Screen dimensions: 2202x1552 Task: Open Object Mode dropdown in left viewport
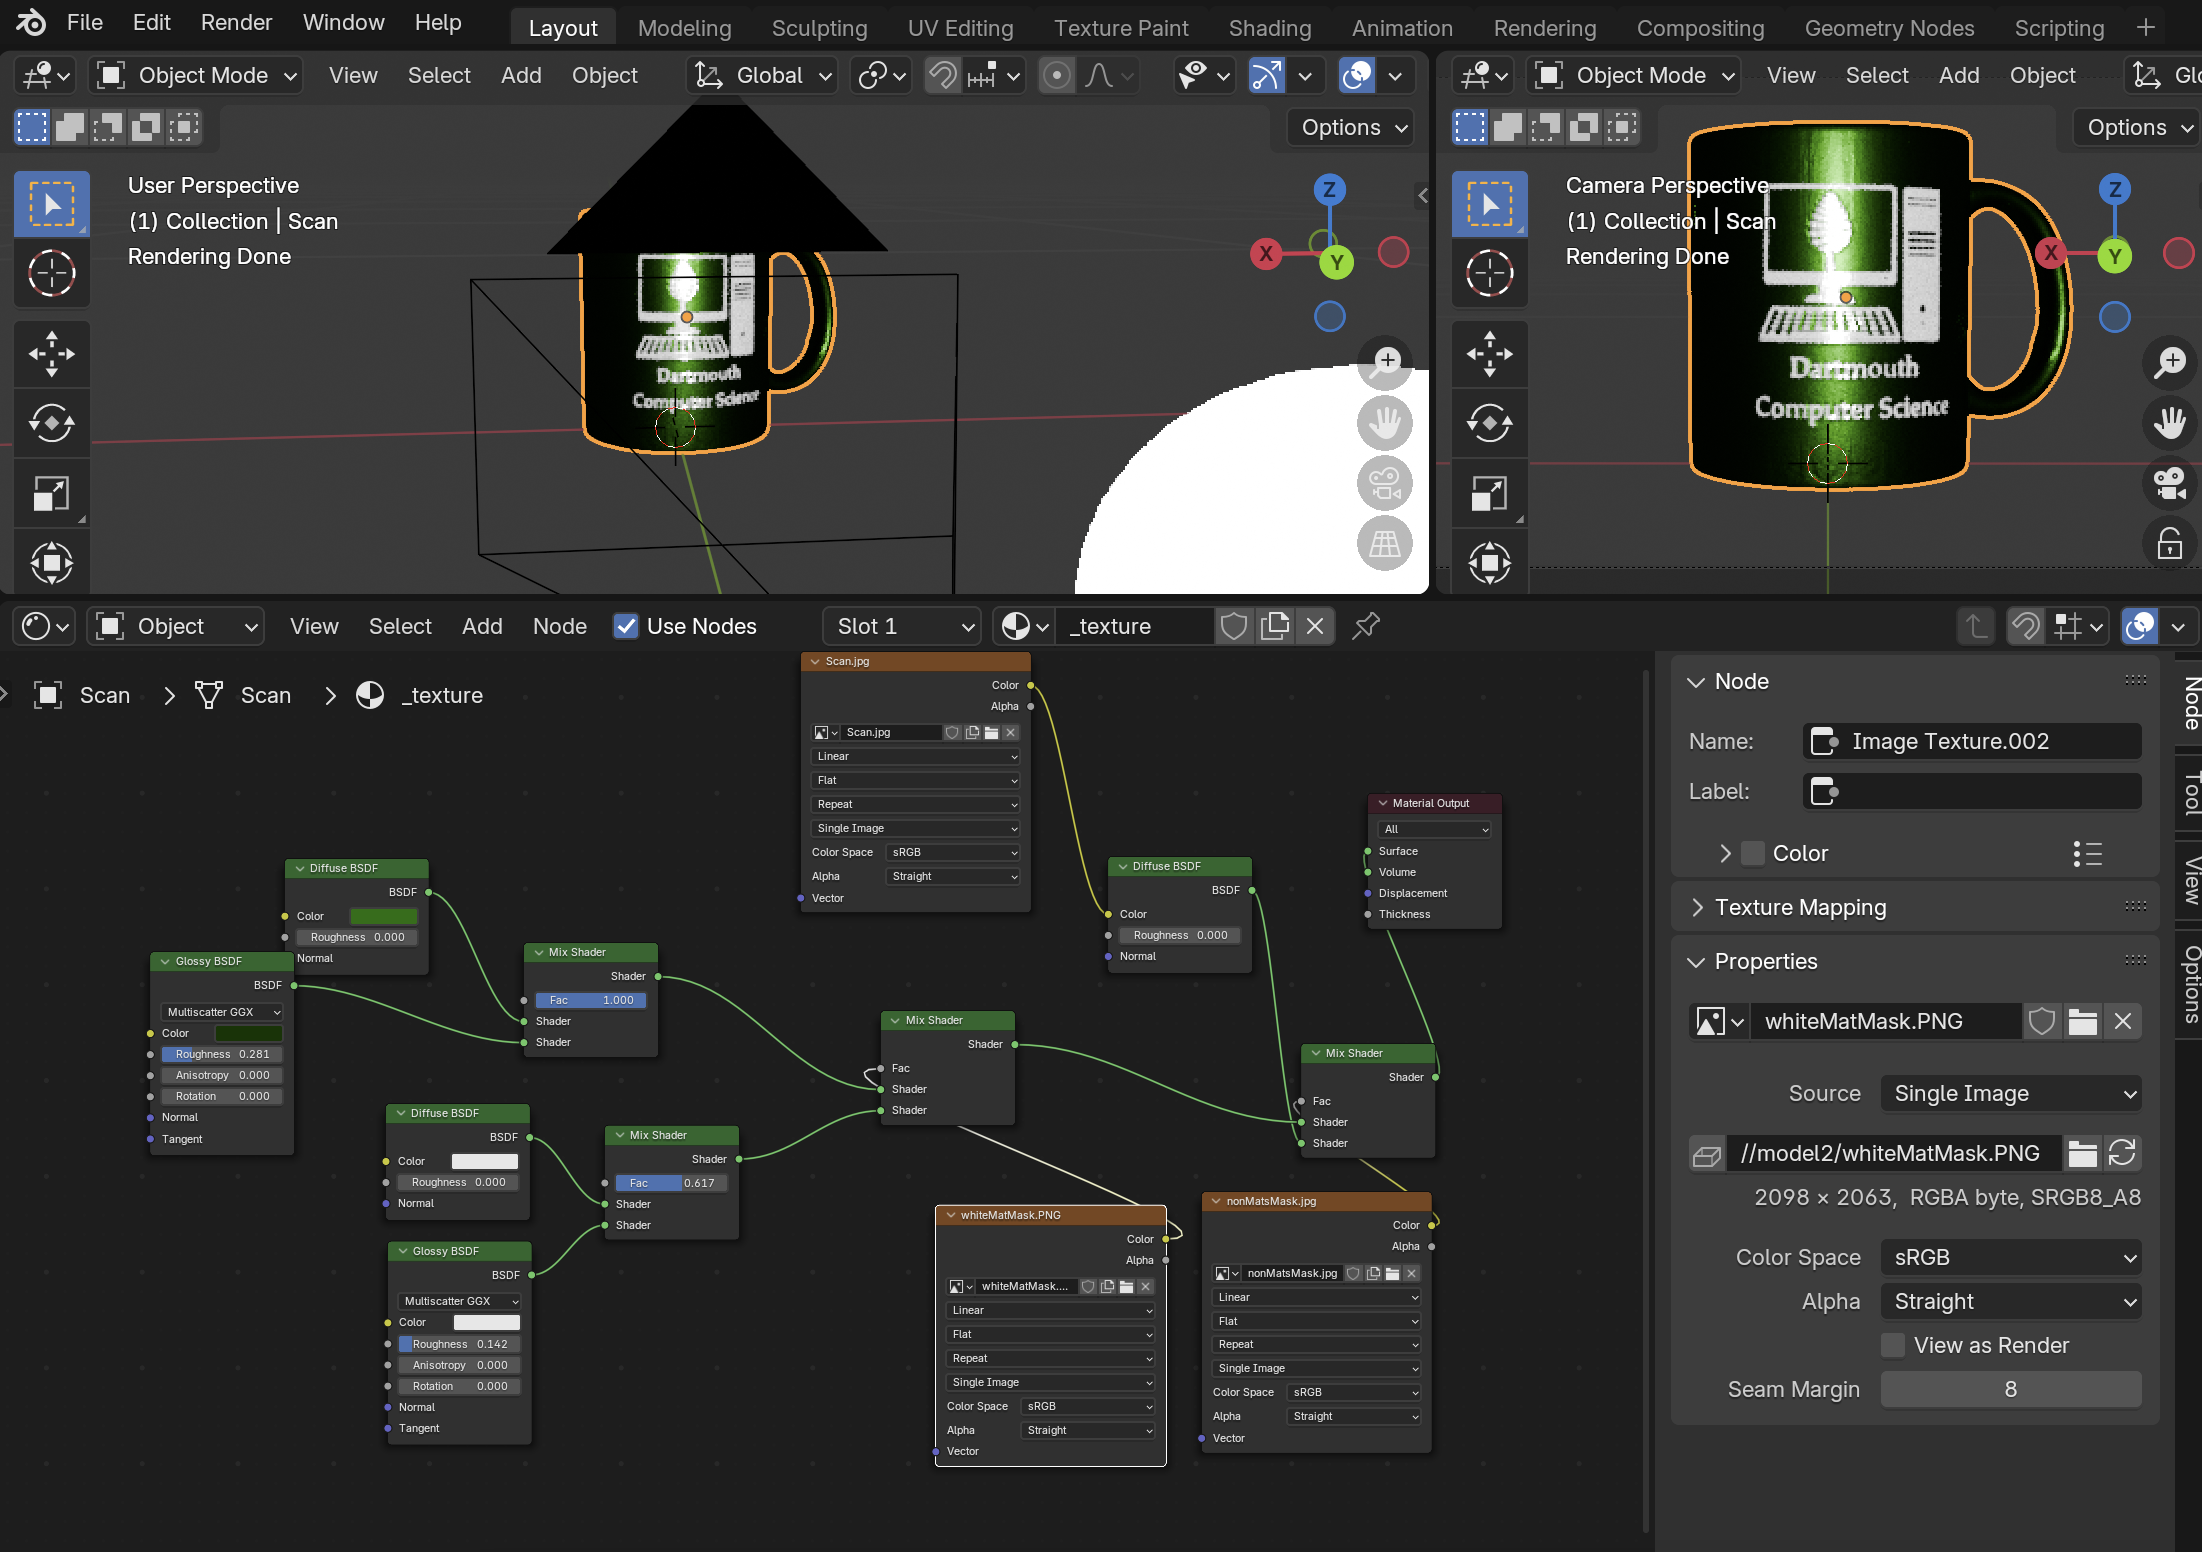coord(196,75)
